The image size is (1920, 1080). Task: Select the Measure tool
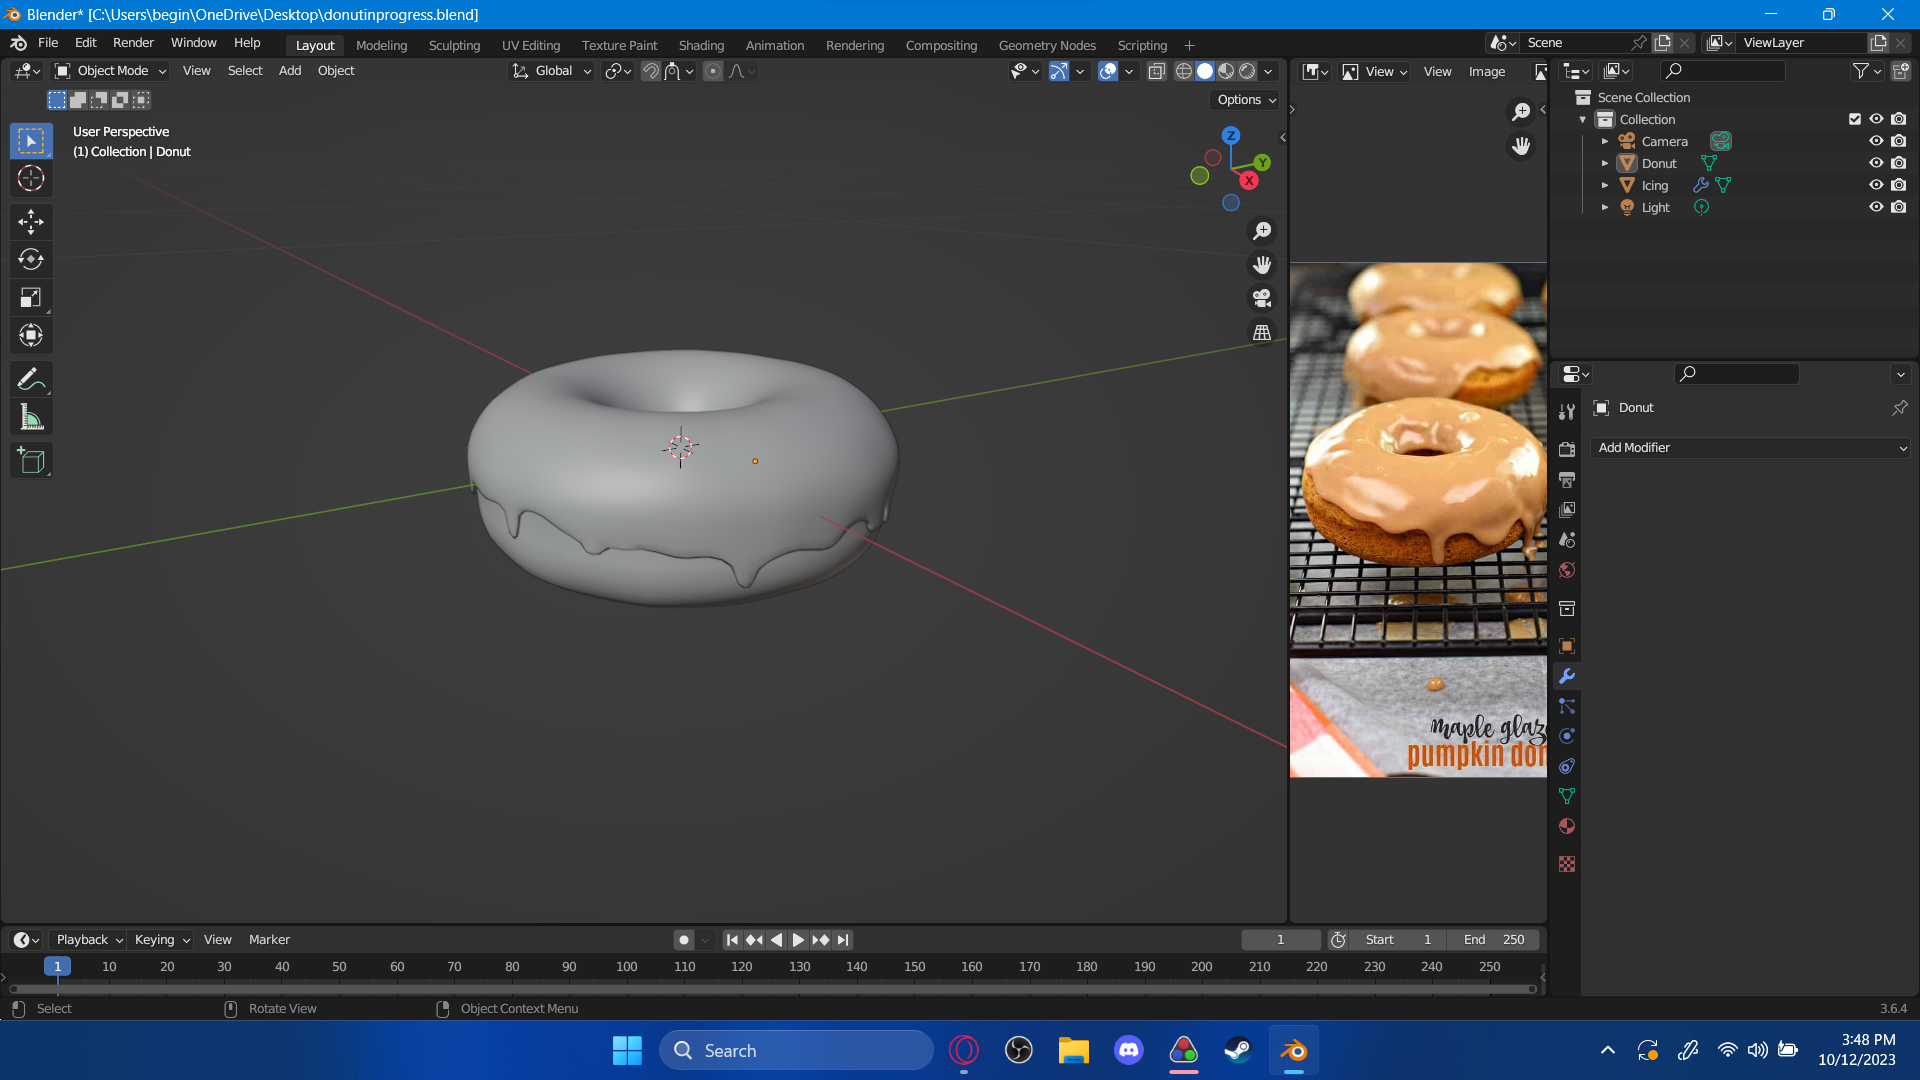(x=30, y=418)
